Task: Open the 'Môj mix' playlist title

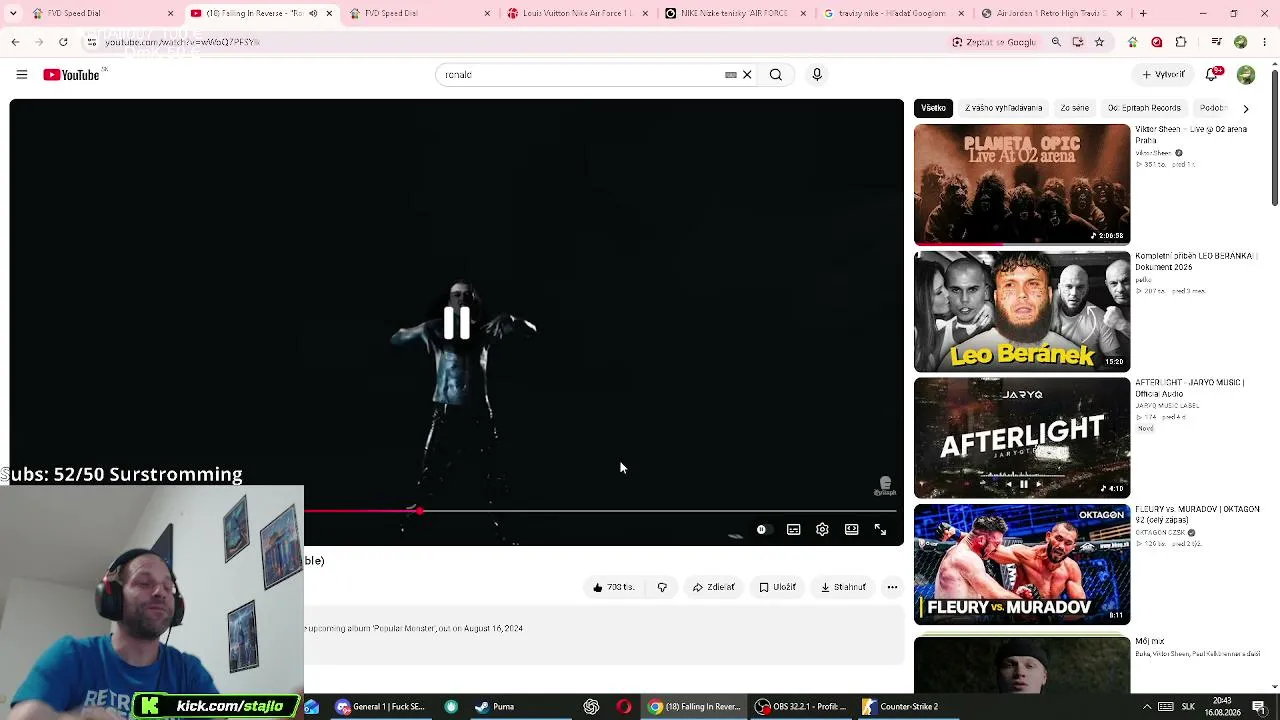Action: pos(1150,641)
